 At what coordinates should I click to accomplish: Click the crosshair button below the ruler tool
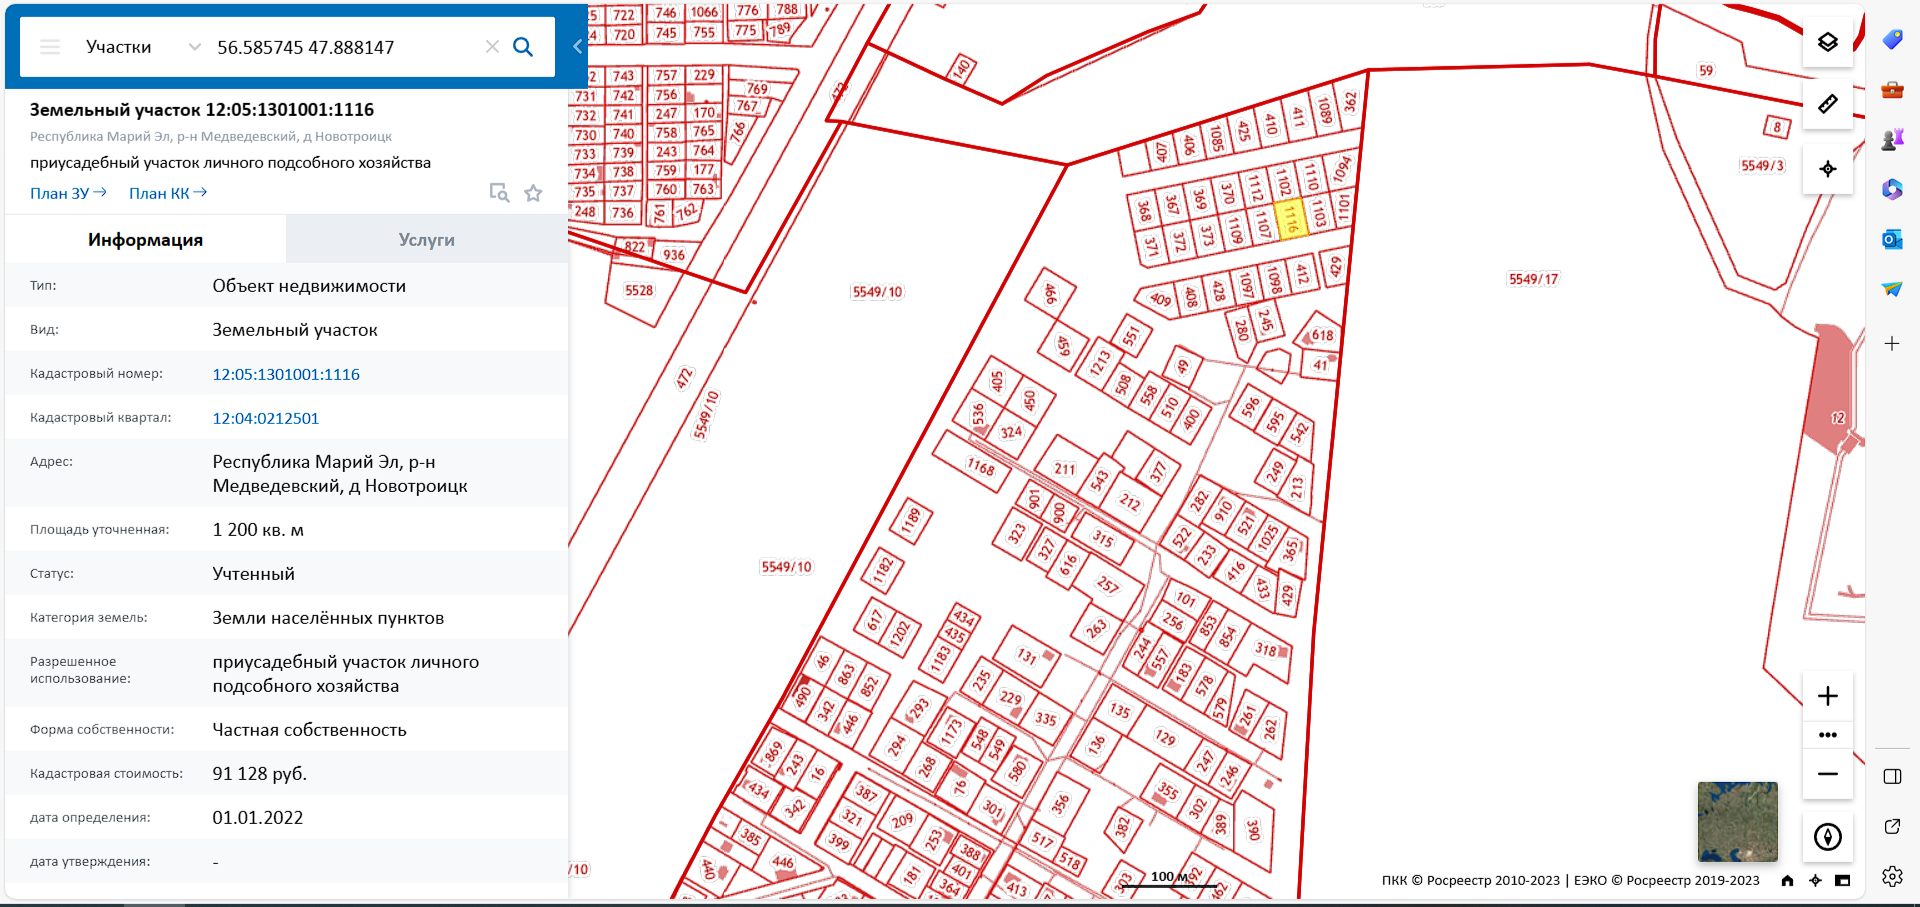click(1828, 169)
